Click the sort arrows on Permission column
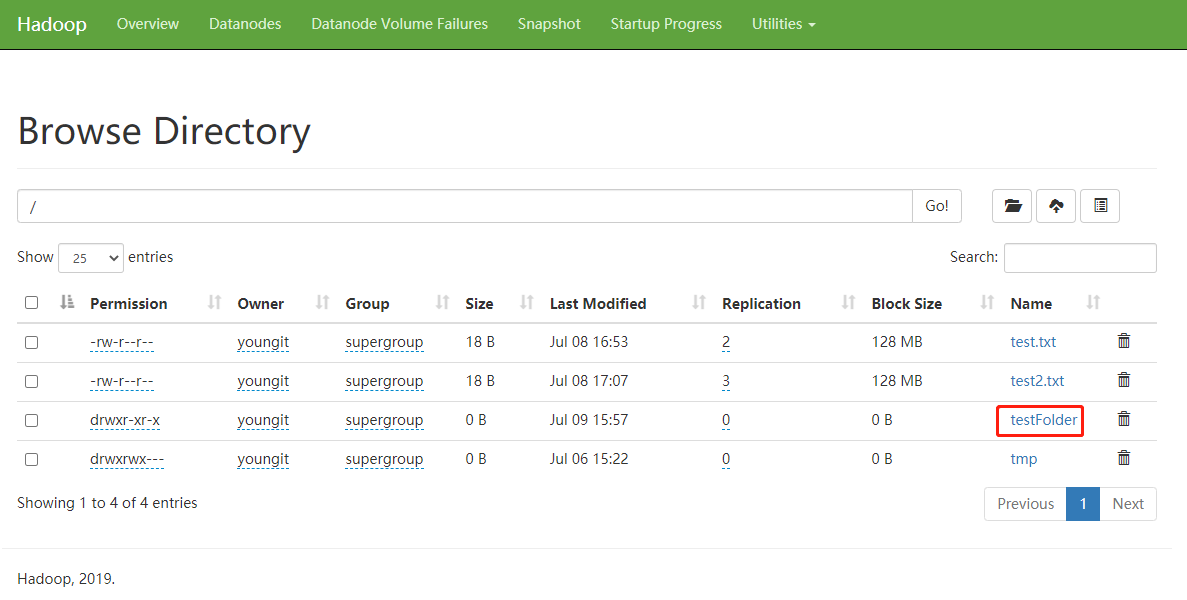 (x=215, y=303)
